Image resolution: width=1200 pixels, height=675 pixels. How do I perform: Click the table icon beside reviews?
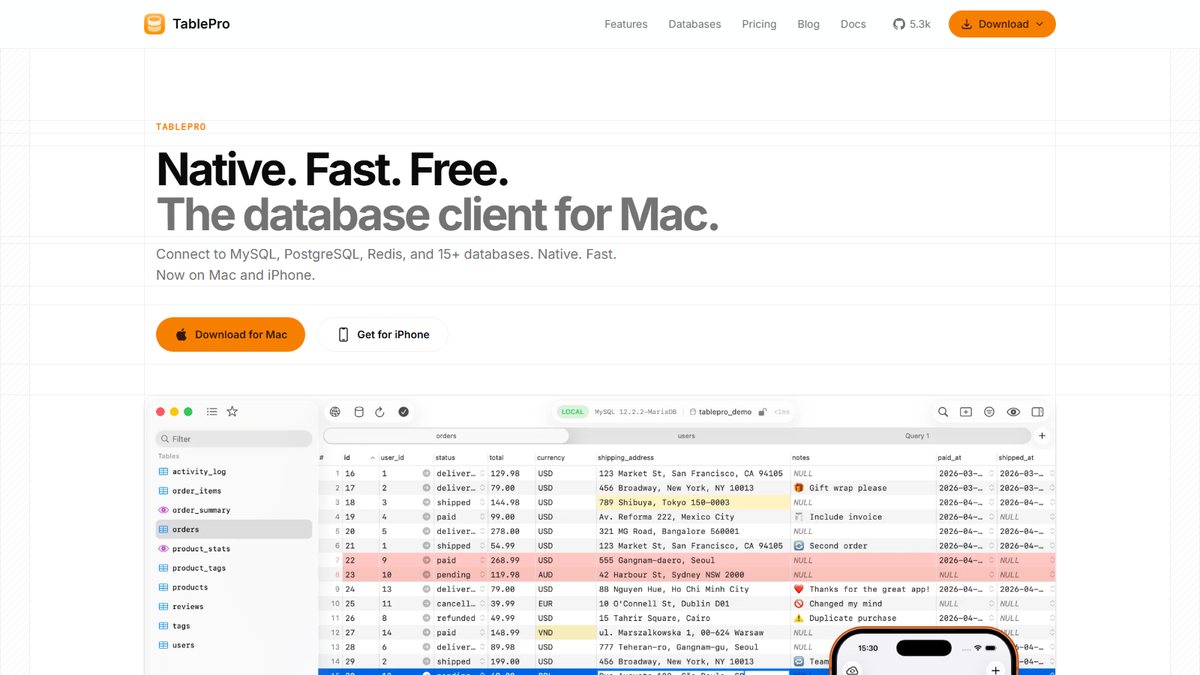[163, 606]
